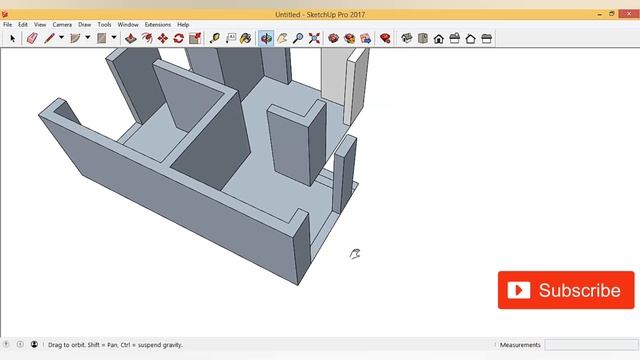Click the sign-in profile icon
The width and height of the screenshot is (640, 360).
34,344
